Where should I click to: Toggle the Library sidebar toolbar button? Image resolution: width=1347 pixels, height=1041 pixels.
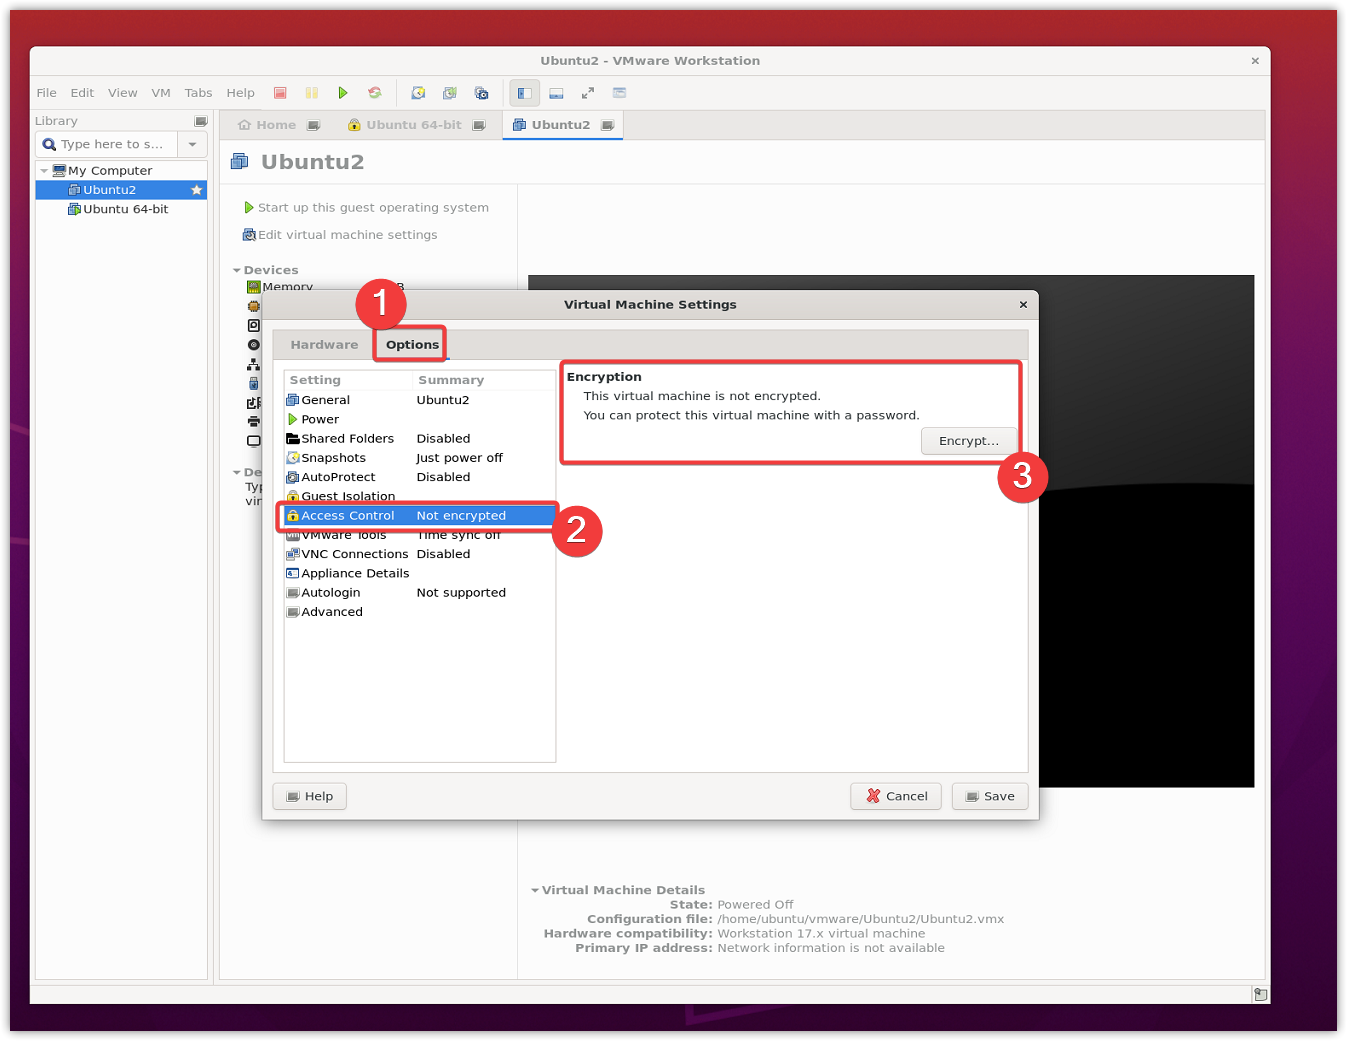pos(524,93)
